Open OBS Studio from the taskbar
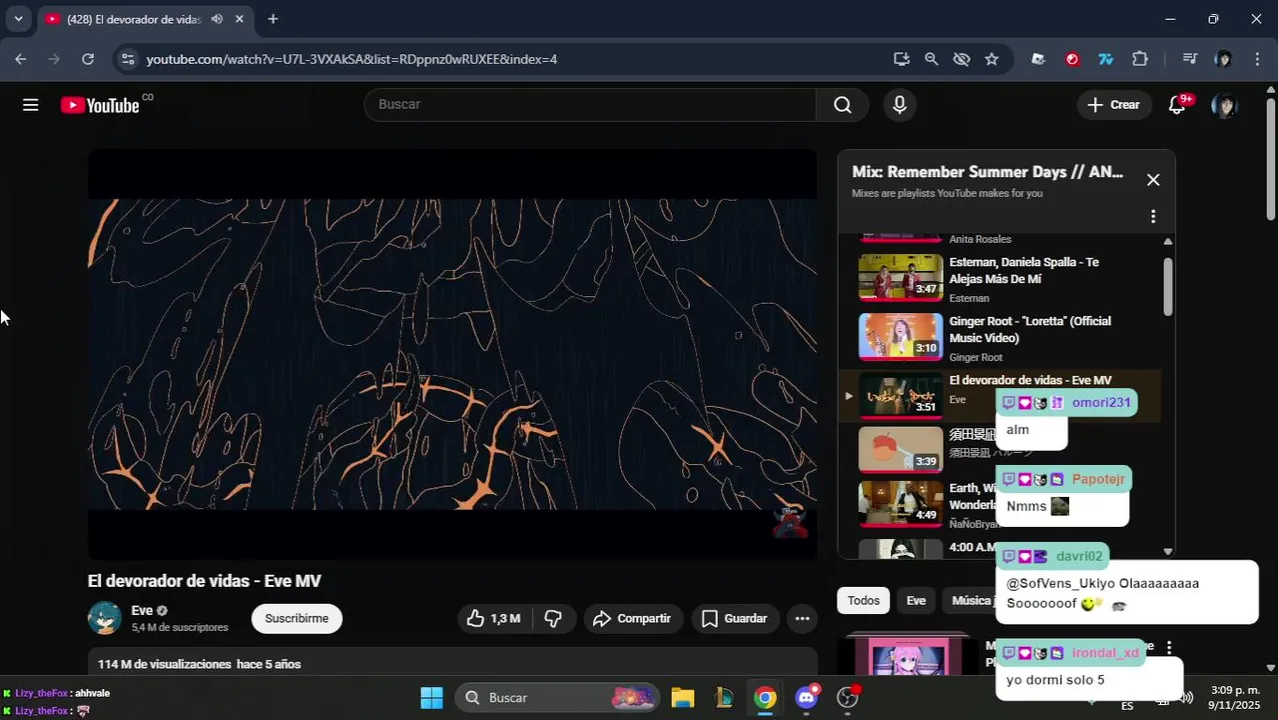The width and height of the screenshot is (1278, 720). coord(848,698)
